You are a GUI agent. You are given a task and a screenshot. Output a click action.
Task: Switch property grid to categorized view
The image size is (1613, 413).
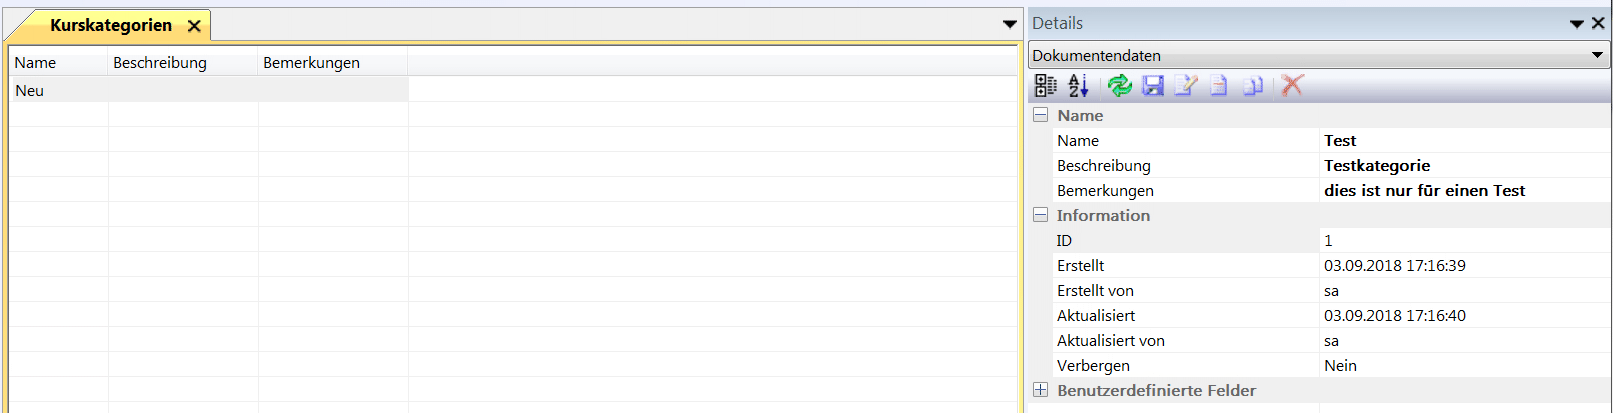(1045, 86)
